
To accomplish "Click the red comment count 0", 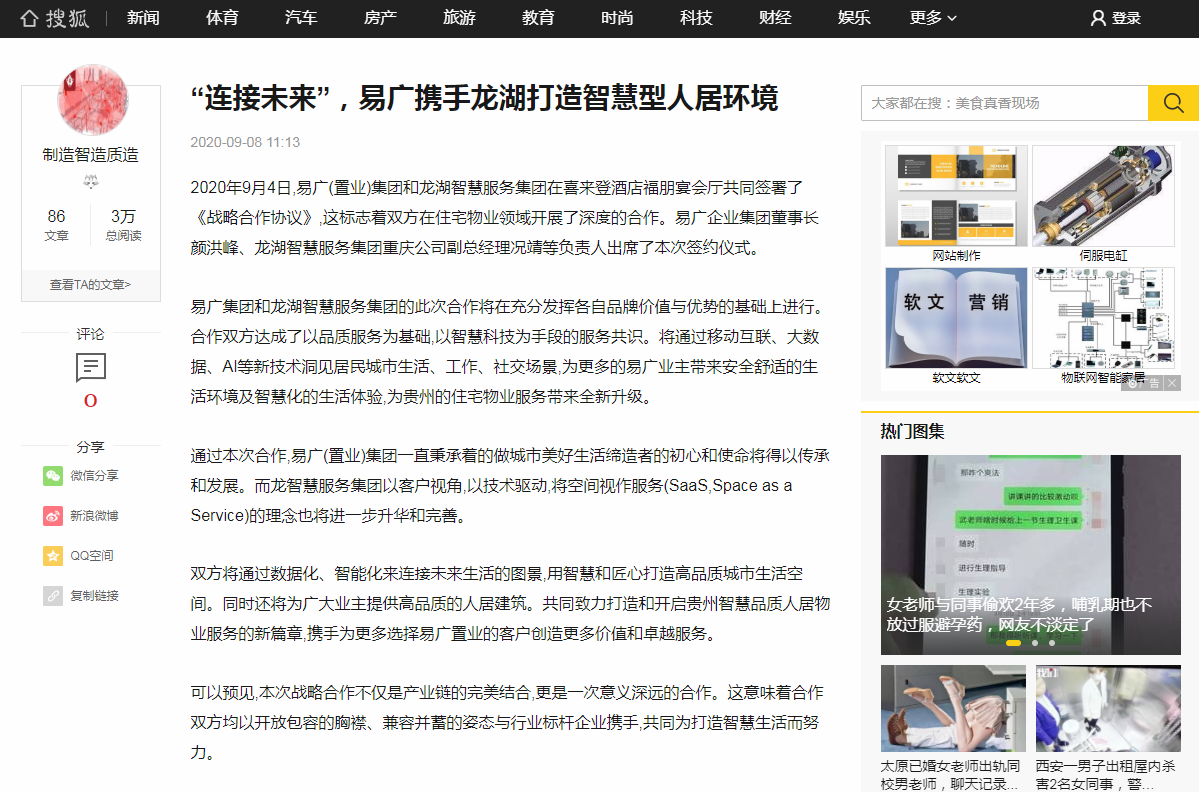I will click(90, 401).
